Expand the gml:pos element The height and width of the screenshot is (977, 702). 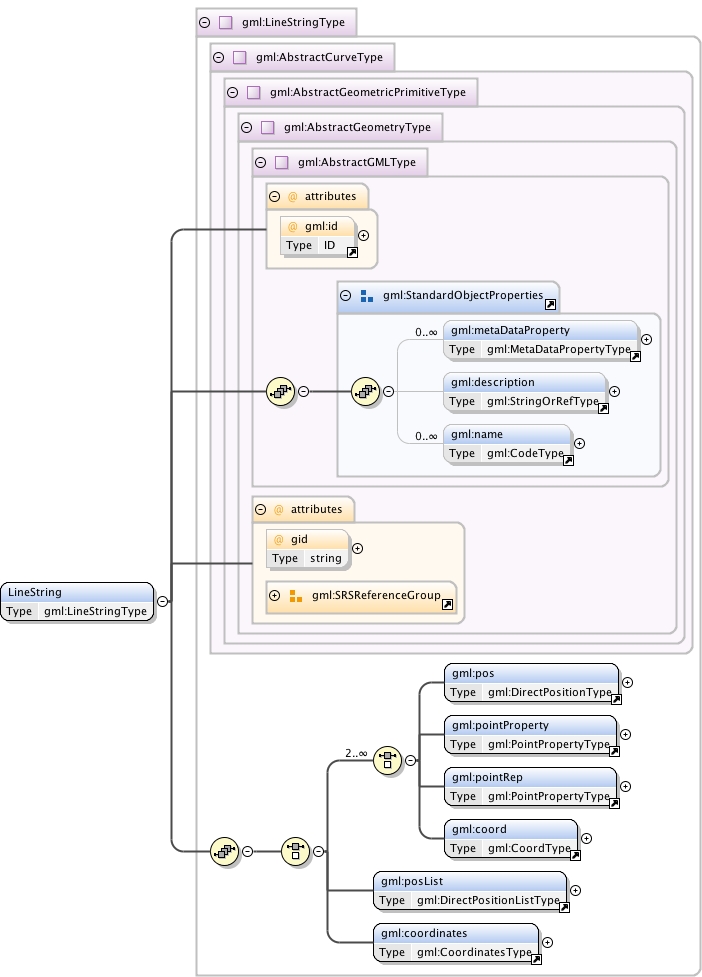[627, 682]
